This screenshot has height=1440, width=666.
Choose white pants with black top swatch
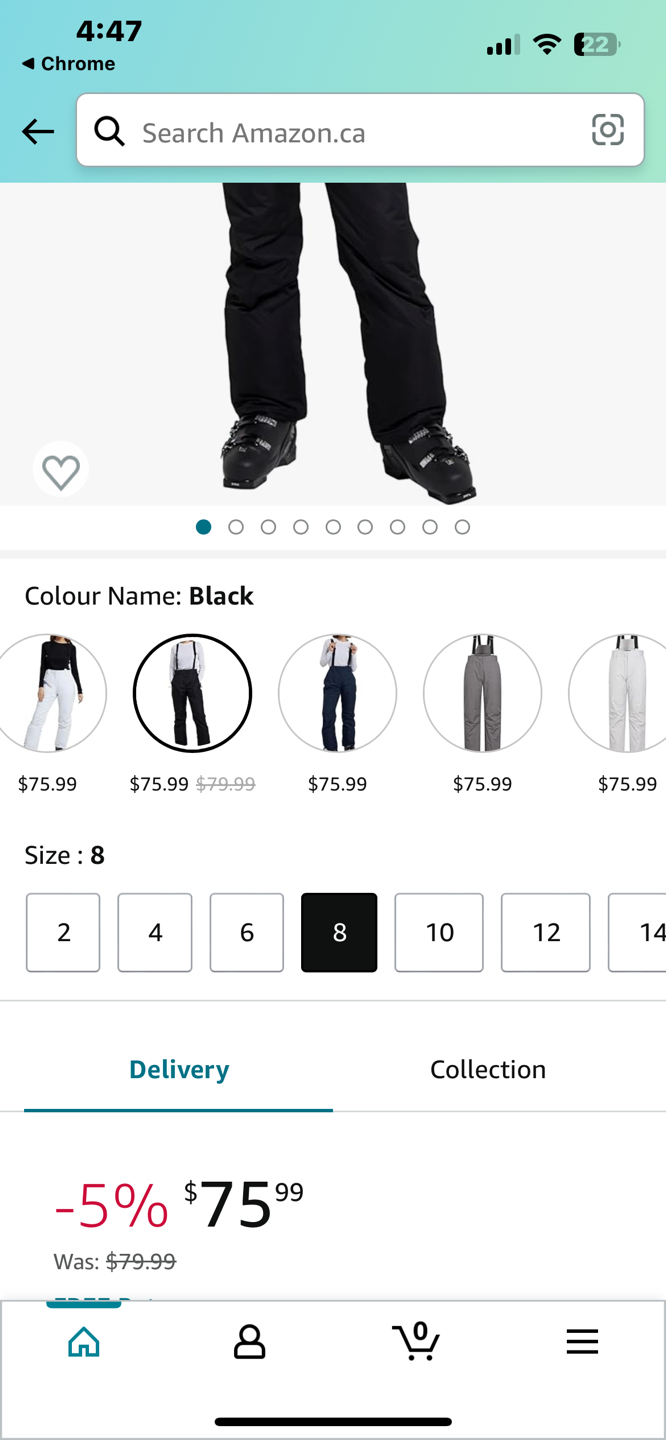pos(50,693)
